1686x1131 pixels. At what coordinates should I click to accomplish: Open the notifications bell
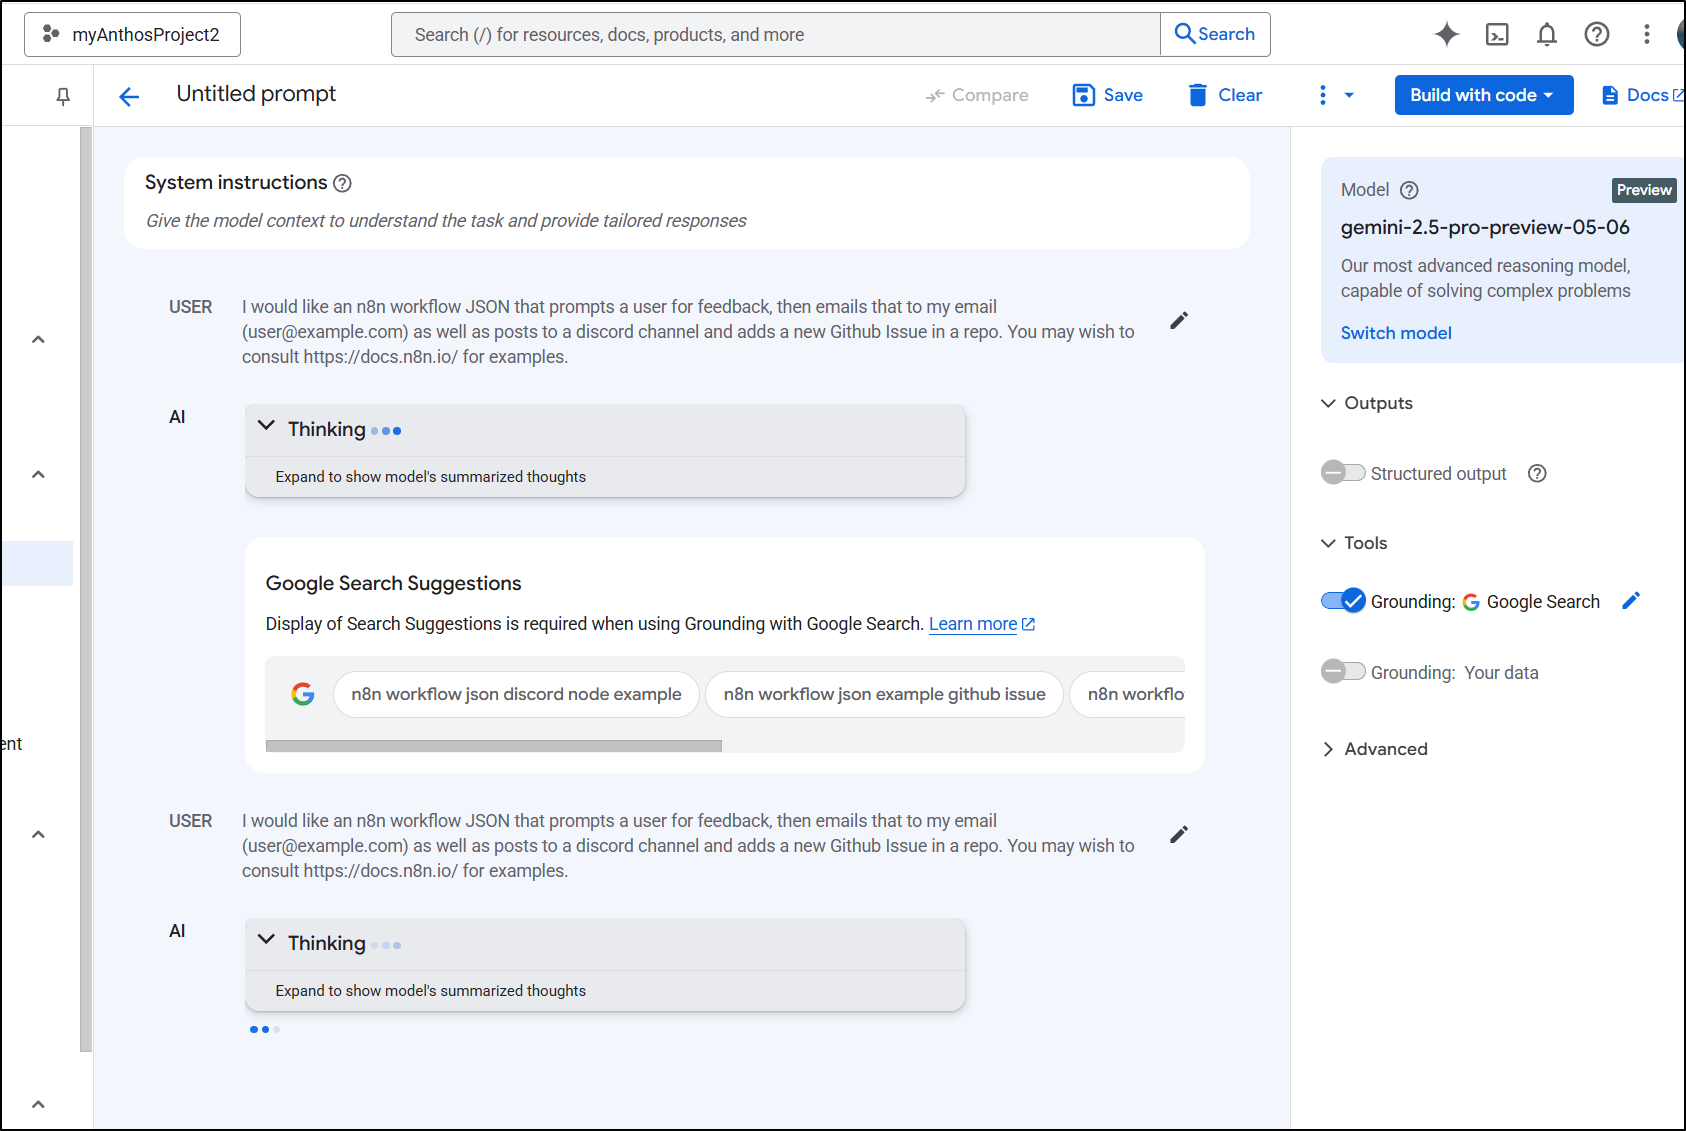point(1547,34)
